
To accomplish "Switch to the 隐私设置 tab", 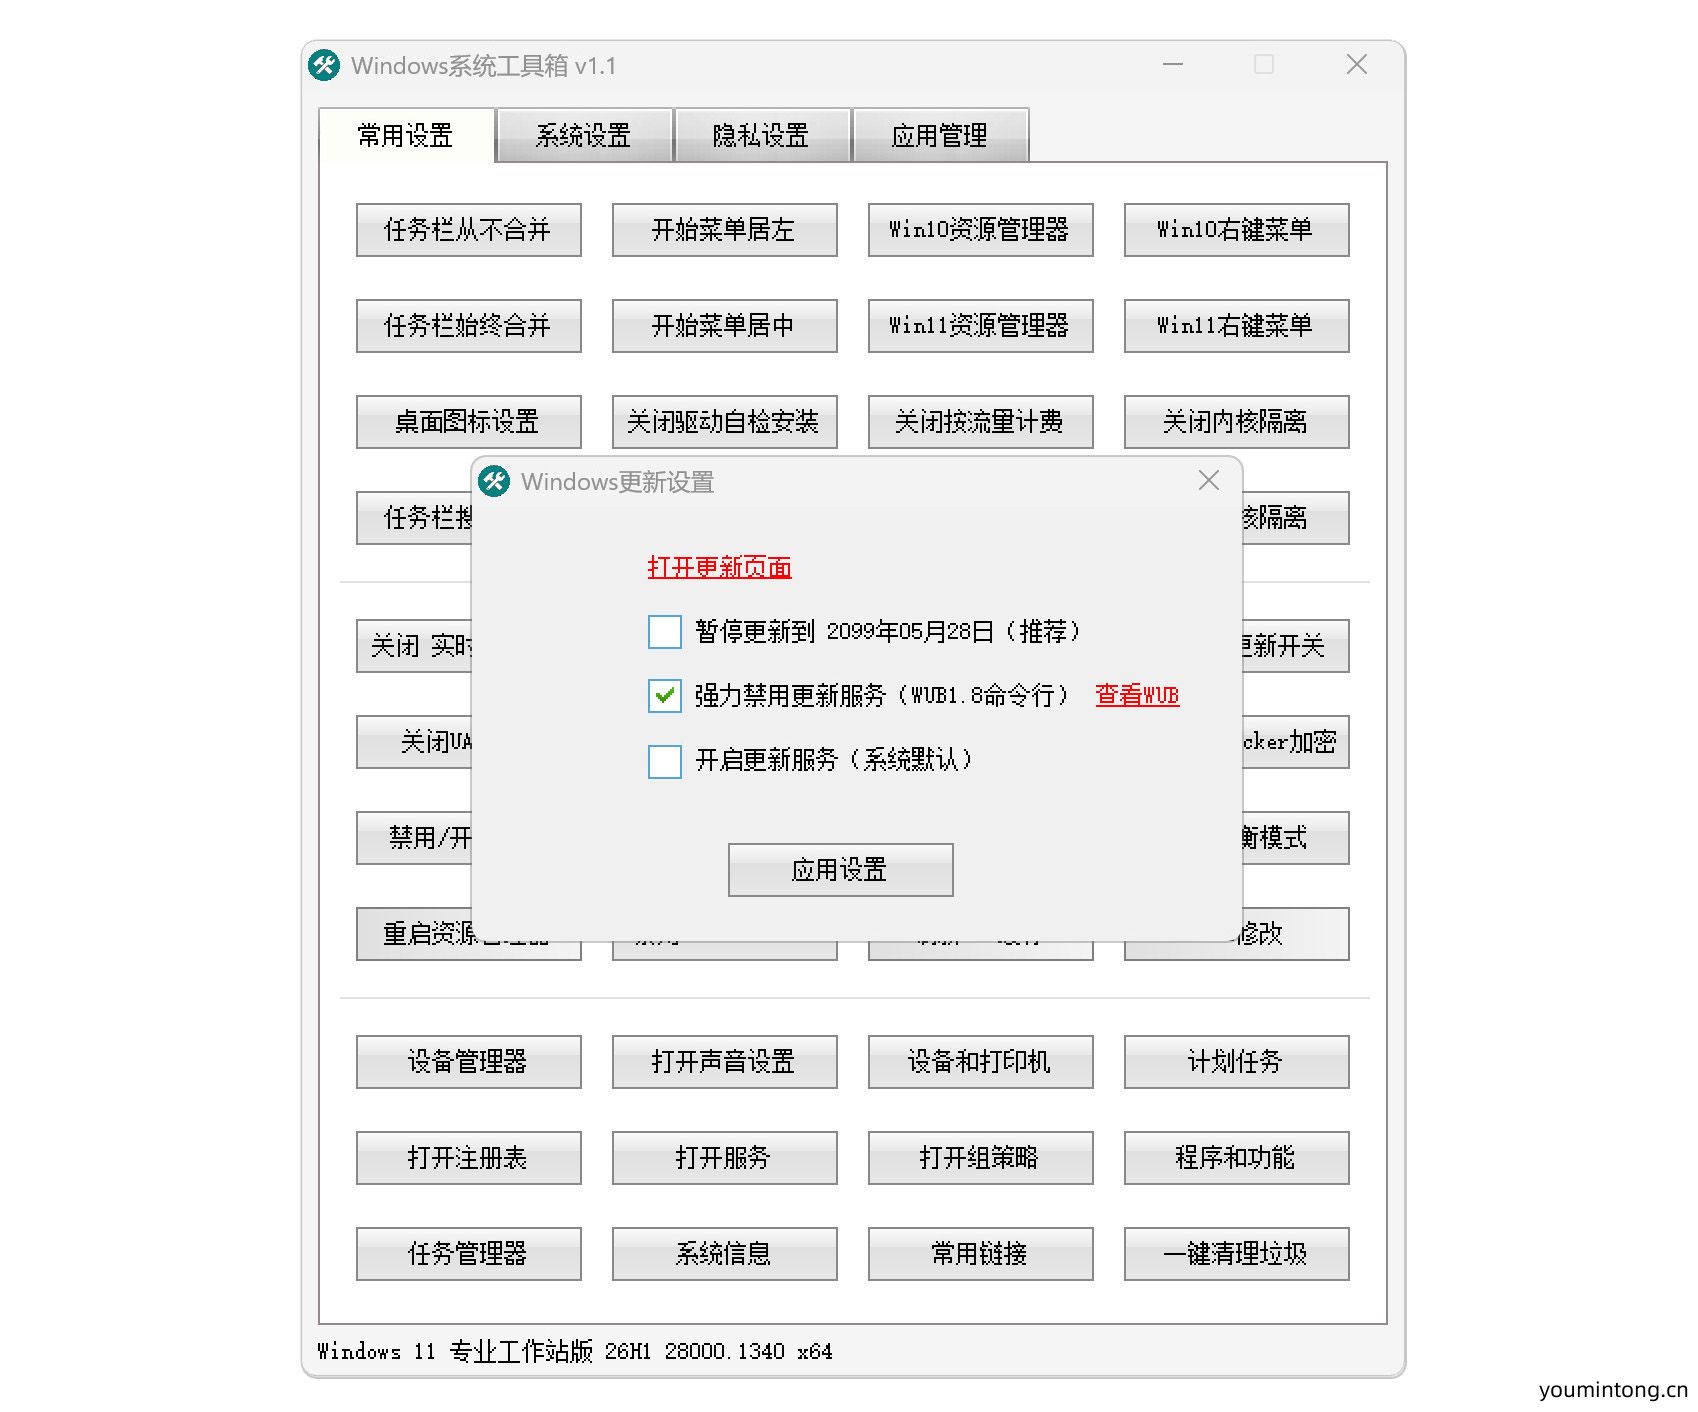I will (762, 136).
